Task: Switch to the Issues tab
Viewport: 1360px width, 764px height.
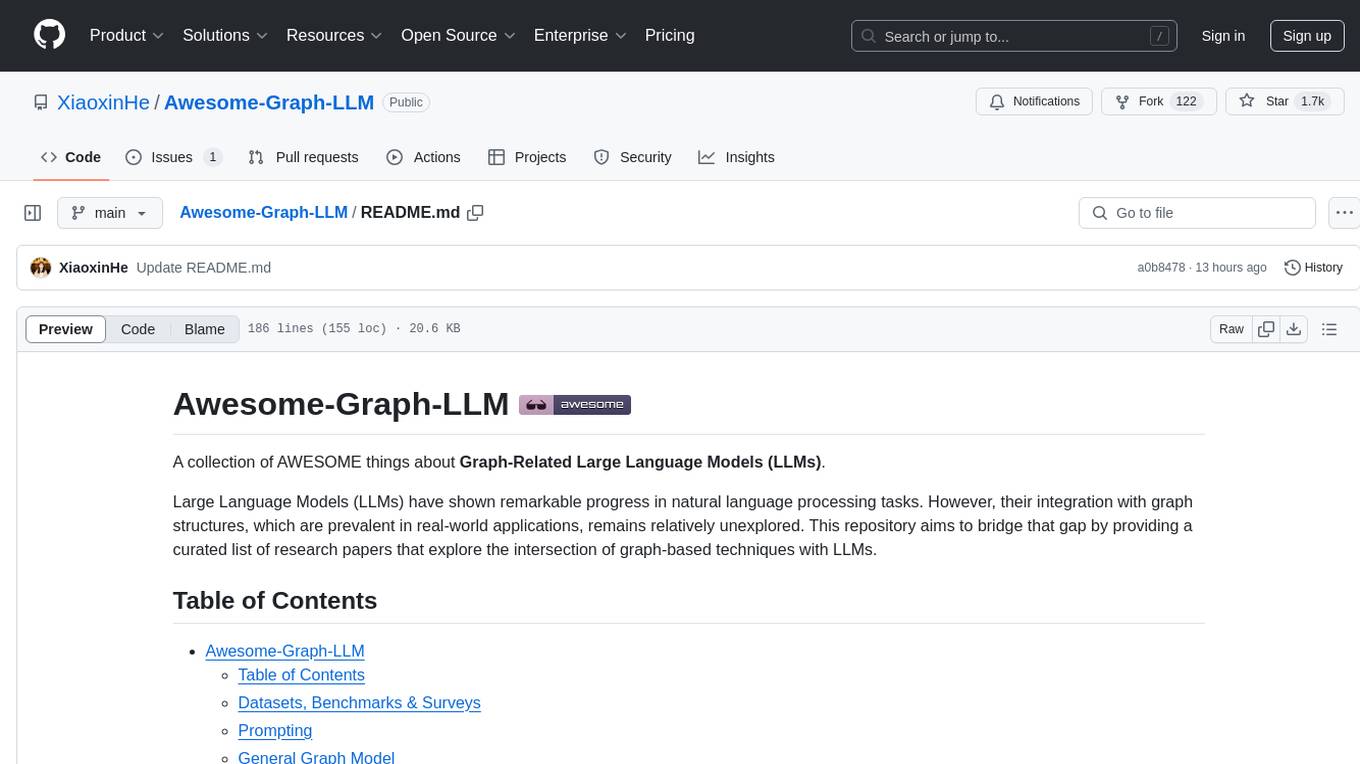Action: pos(173,157)
